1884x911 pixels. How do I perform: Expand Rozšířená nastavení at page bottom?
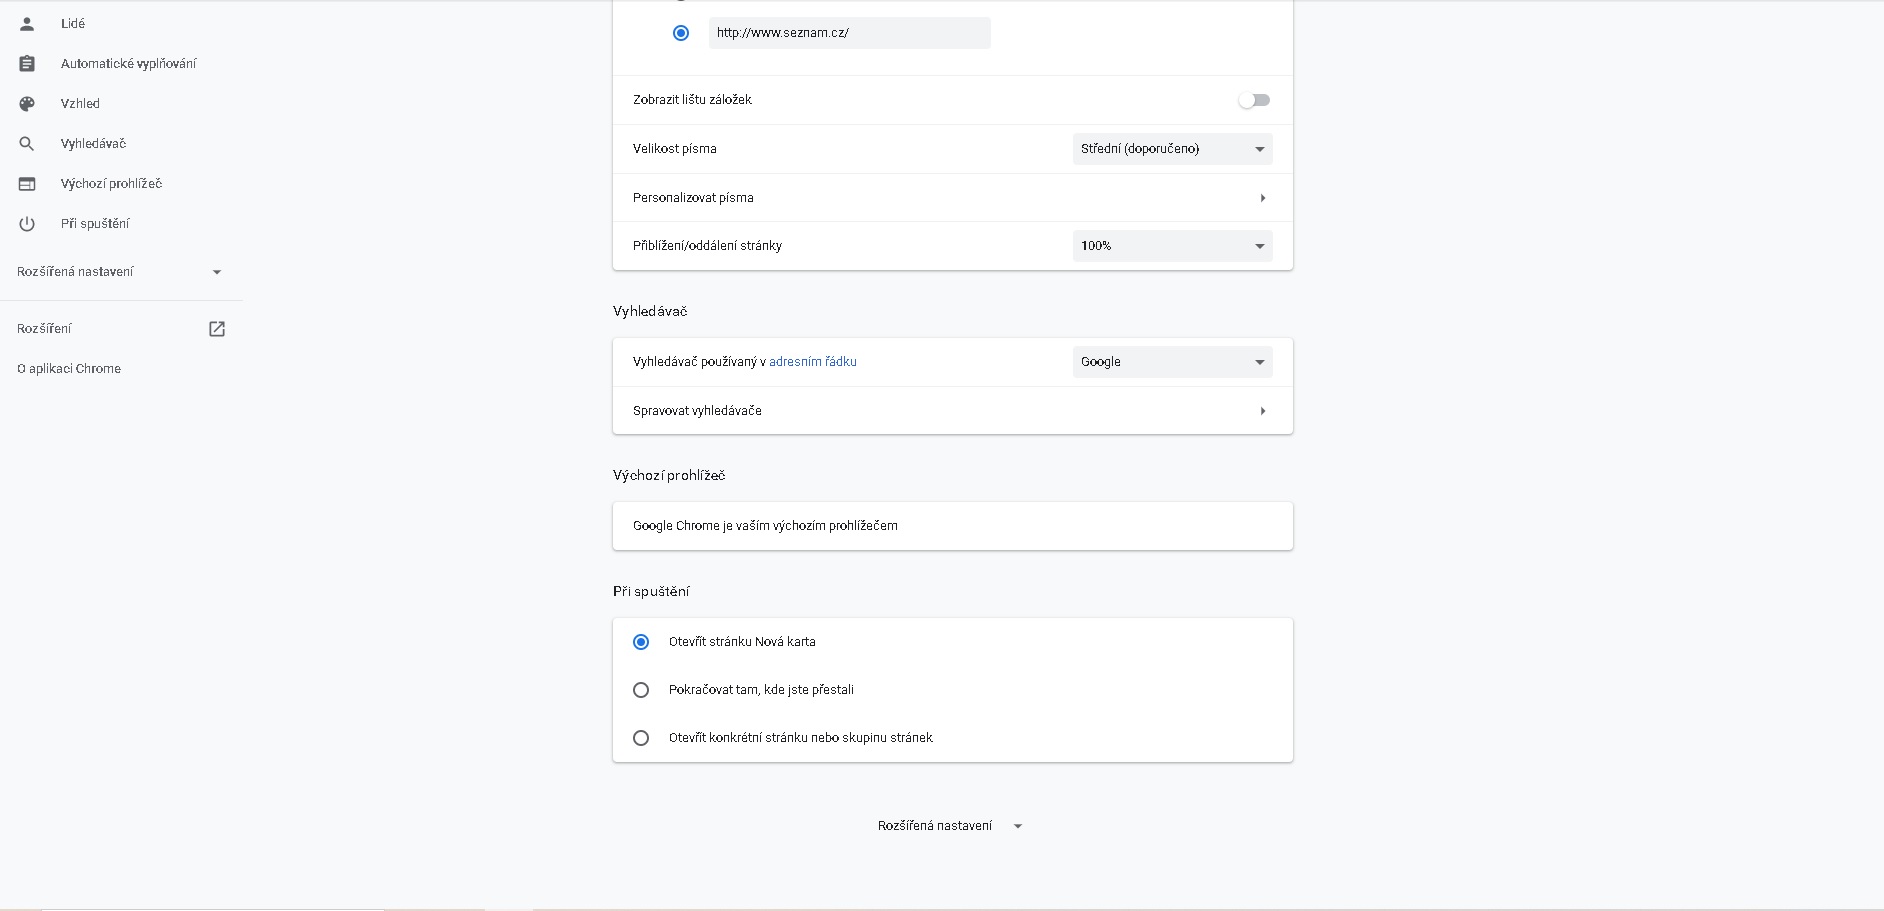949,826
